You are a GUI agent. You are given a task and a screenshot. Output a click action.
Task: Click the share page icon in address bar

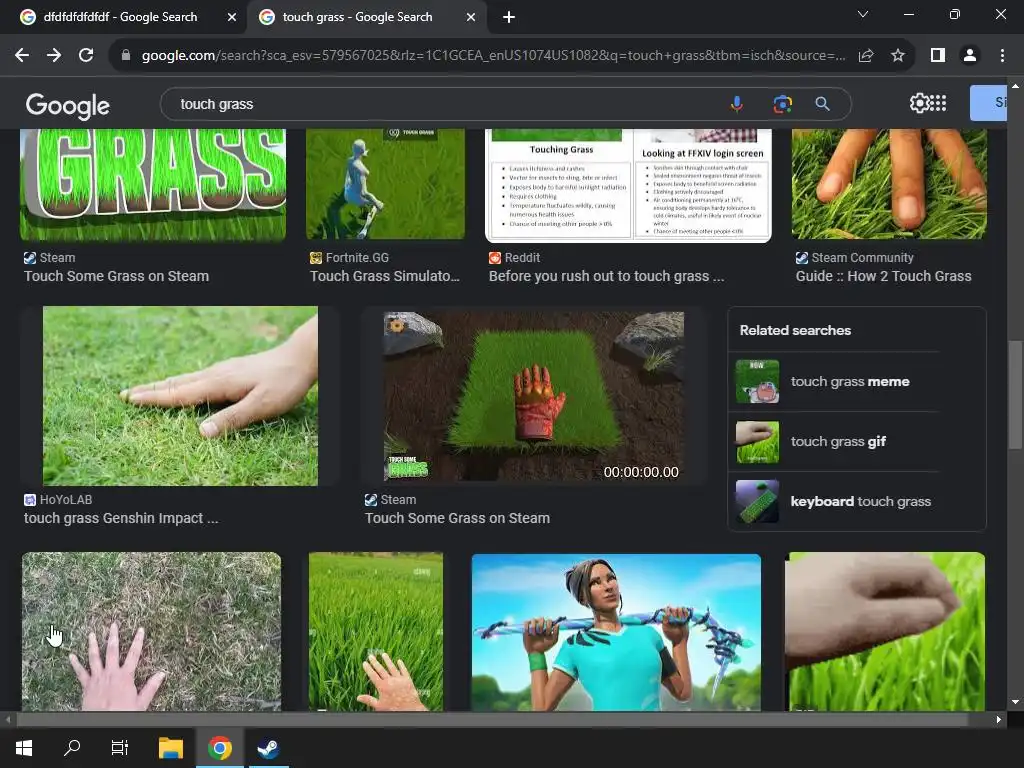click(866, 56)
